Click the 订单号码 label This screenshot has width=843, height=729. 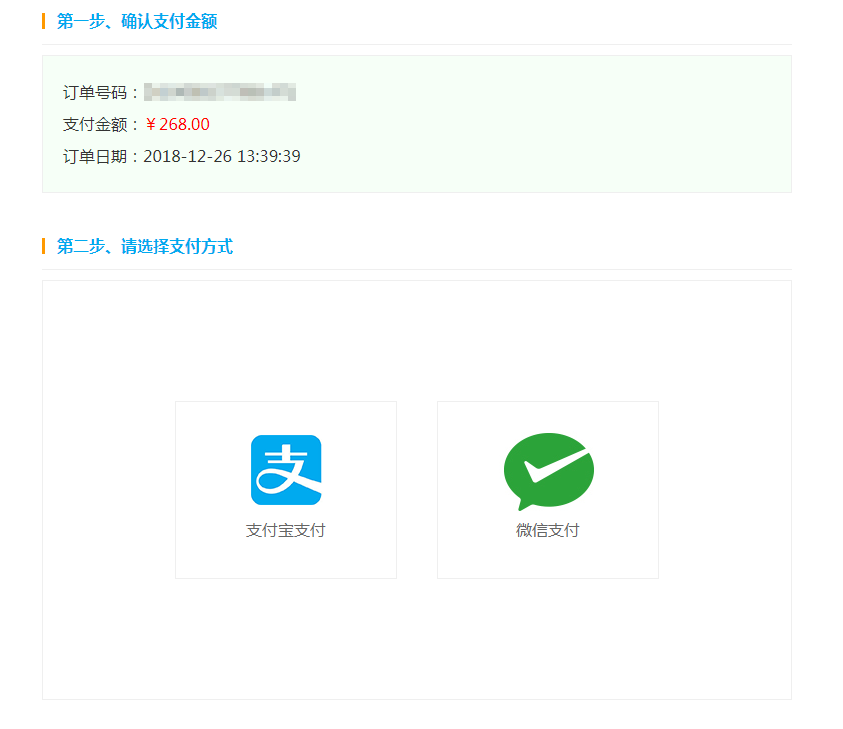[x=95, y=92]
